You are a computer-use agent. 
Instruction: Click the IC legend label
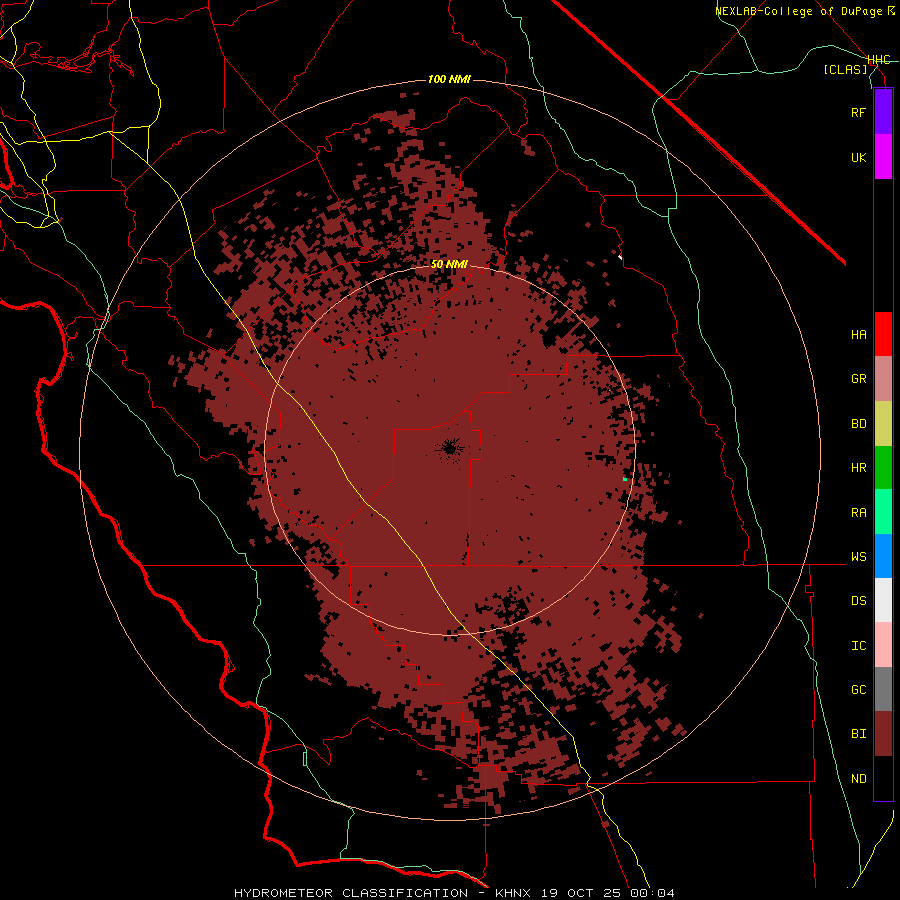(x=858, y=646)
